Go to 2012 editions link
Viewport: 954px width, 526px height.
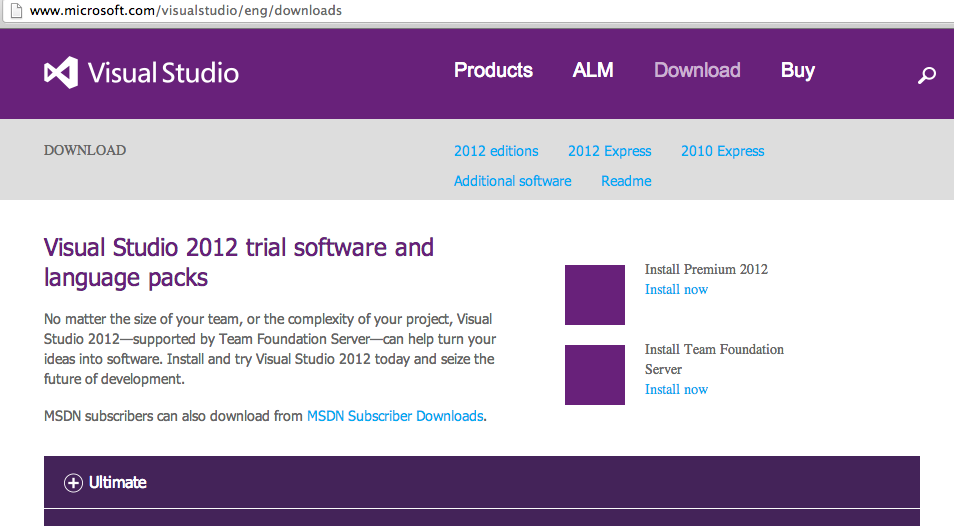click(x=496, y=151)
